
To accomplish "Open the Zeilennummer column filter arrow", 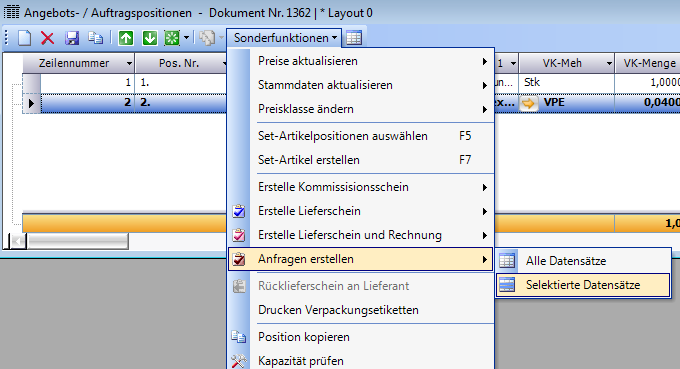I will point(129,64).
